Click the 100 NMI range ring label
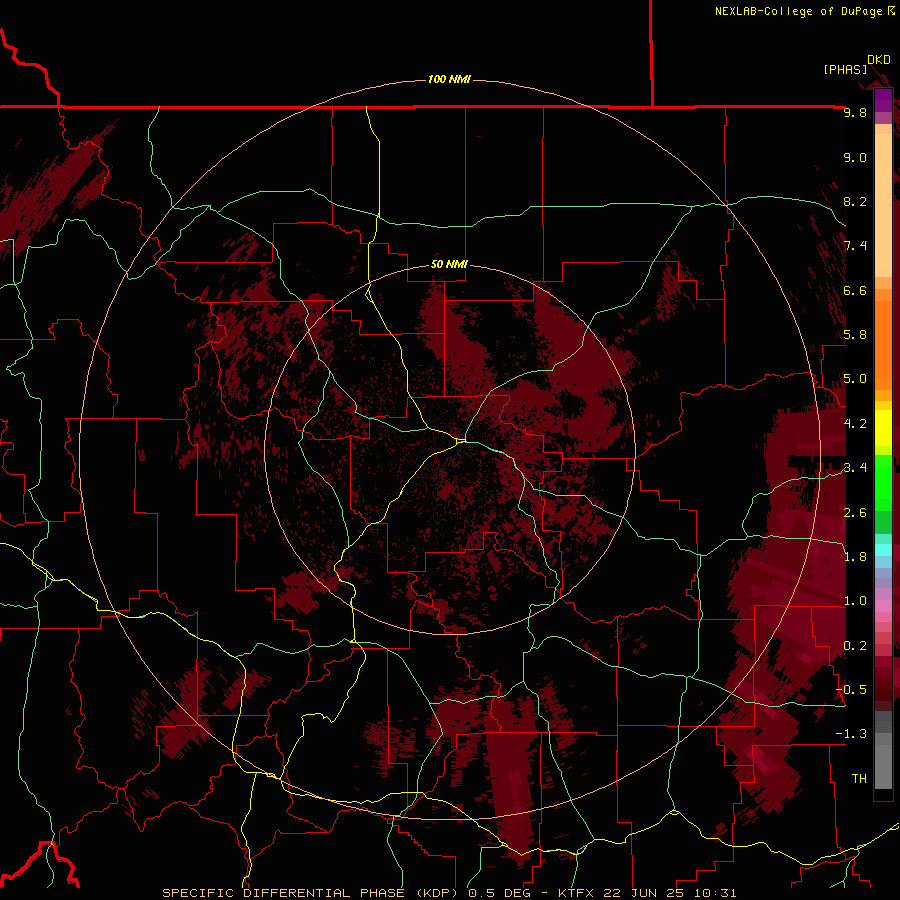The image size is (900, 900). coord(449,79)
